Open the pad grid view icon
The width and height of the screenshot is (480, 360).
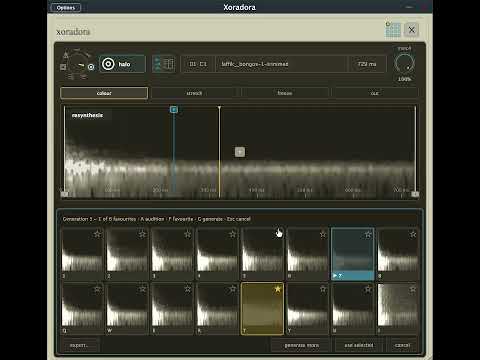click(393, 29)
